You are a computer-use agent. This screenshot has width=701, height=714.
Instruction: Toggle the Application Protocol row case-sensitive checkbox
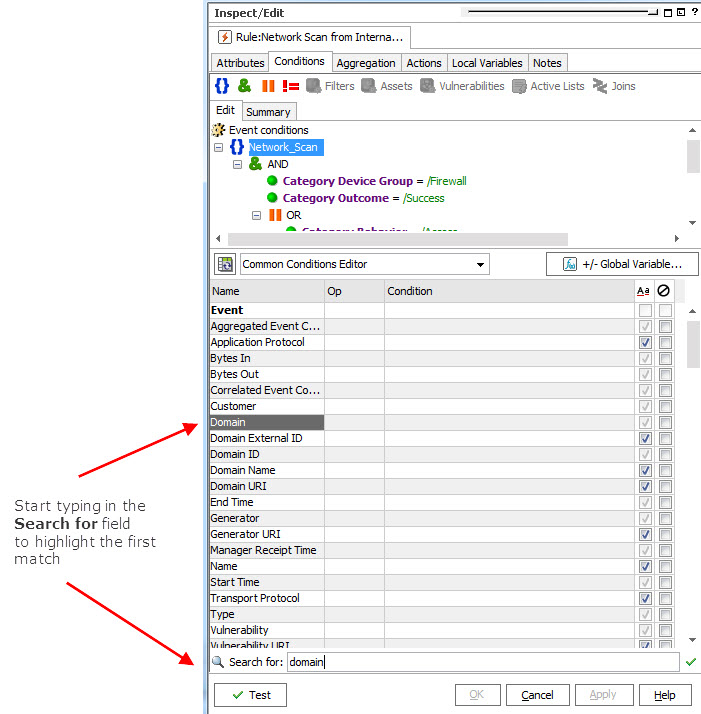pos(645,342)
